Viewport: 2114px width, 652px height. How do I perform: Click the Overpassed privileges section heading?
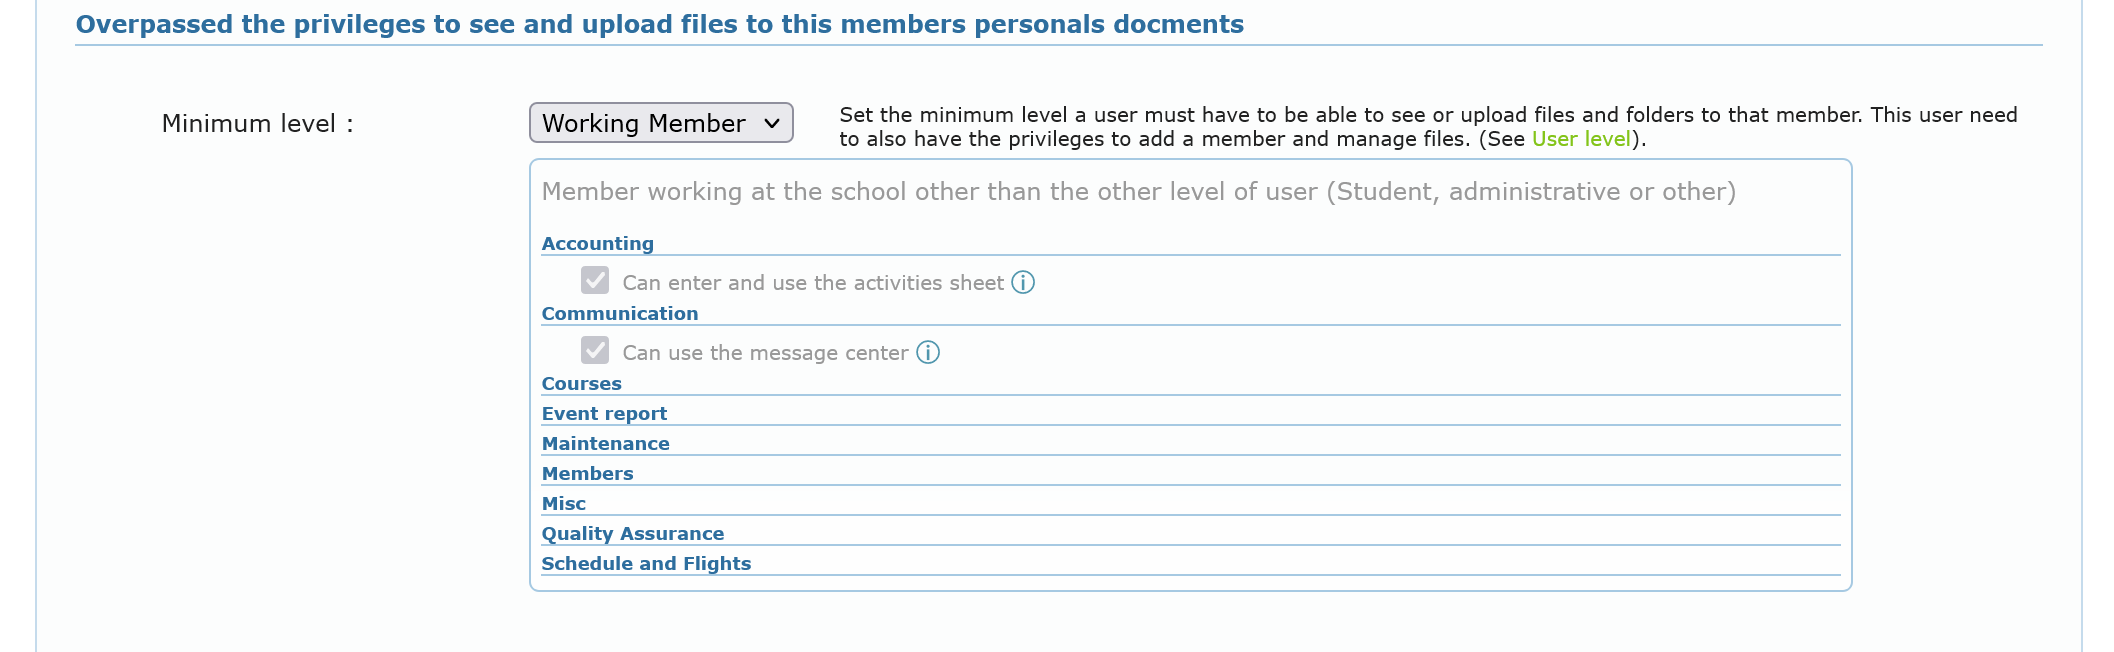[x=659, y=25]
